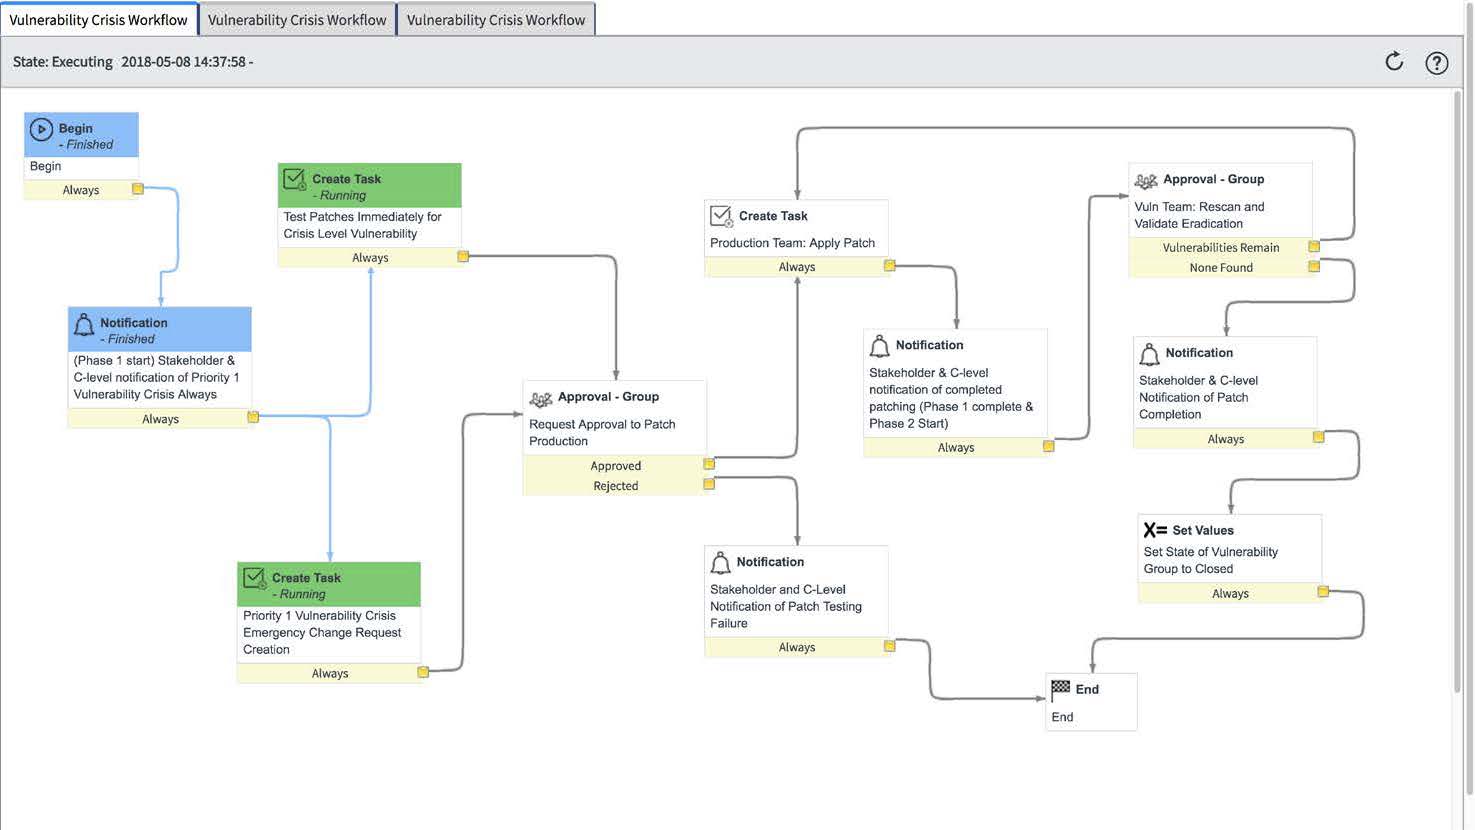Image resolution: width=1475 pixels, height=830 pixels.
Task: Click 'Vuln Team: Rescan and Validate Eradication' text
Action: pyautogui.click(x=1199, y=215)
